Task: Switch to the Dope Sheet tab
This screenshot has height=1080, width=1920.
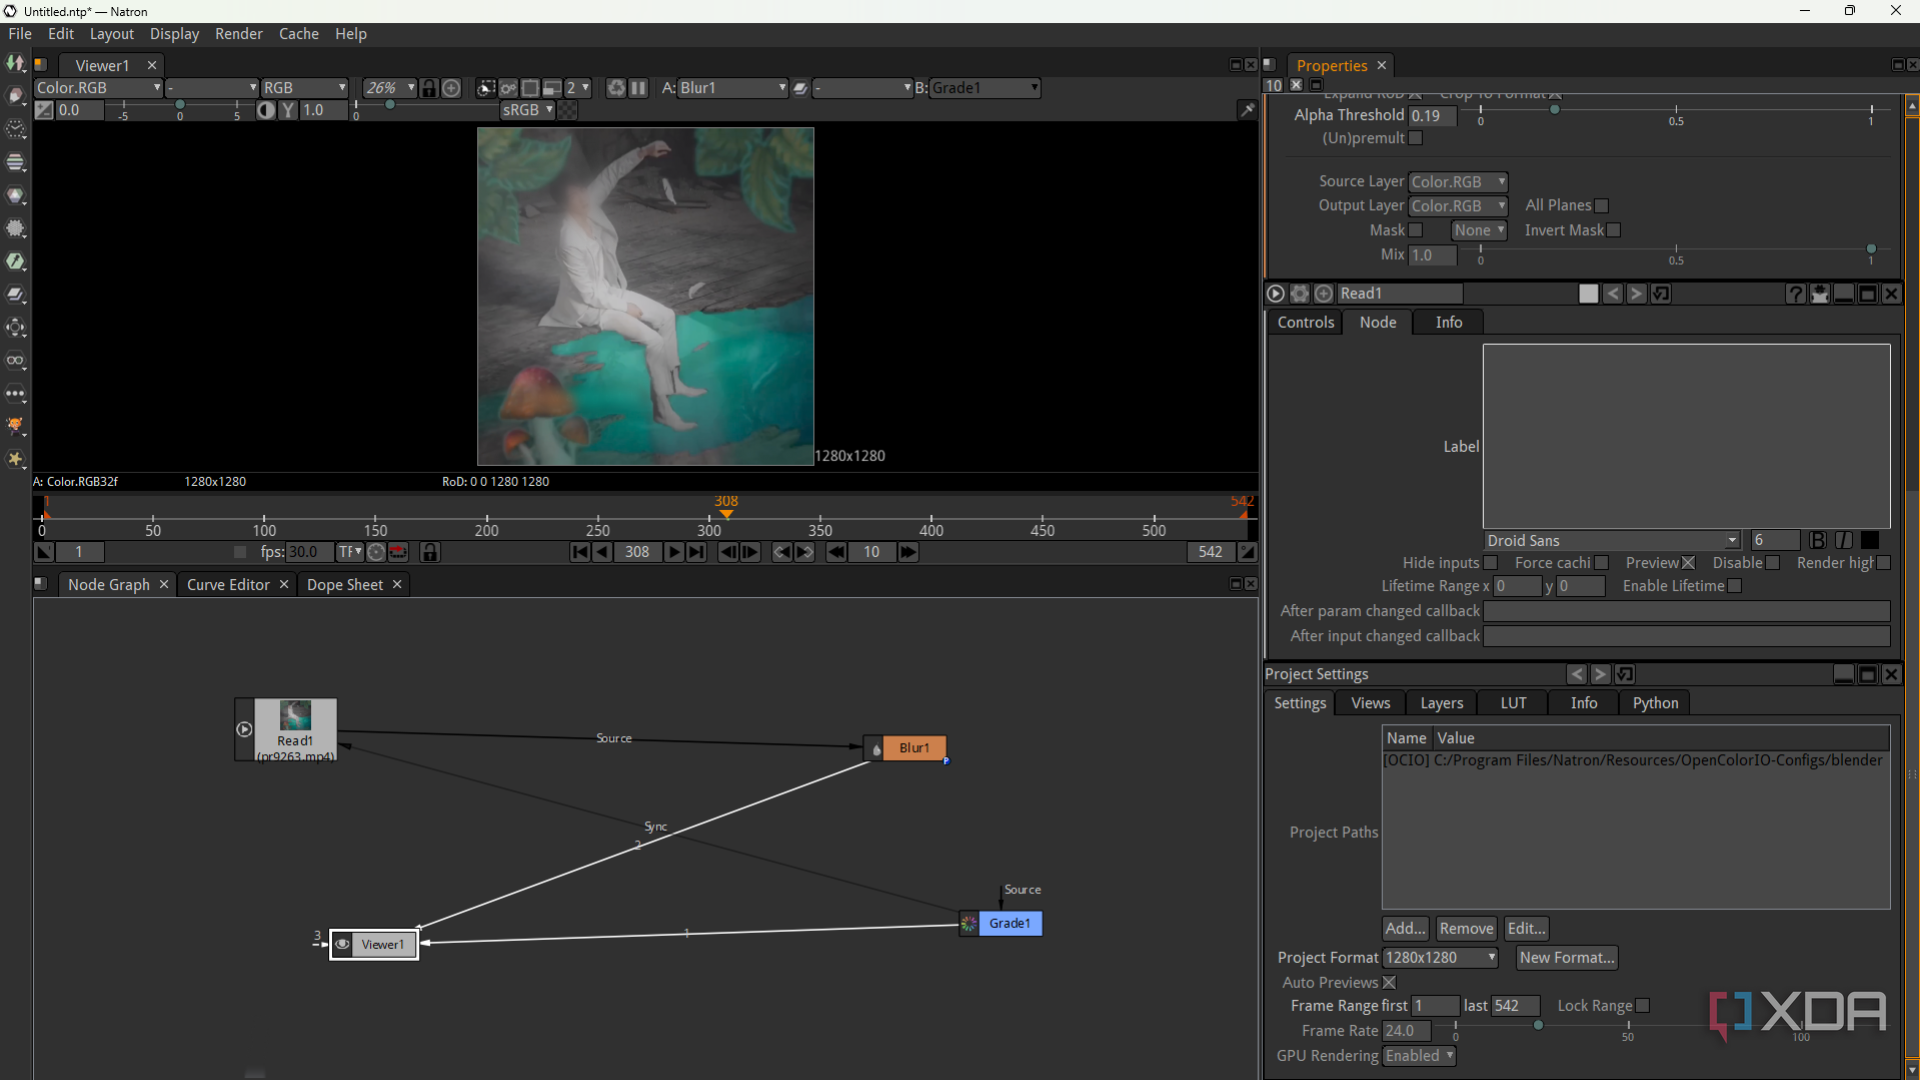Action: tap(345, 585)
